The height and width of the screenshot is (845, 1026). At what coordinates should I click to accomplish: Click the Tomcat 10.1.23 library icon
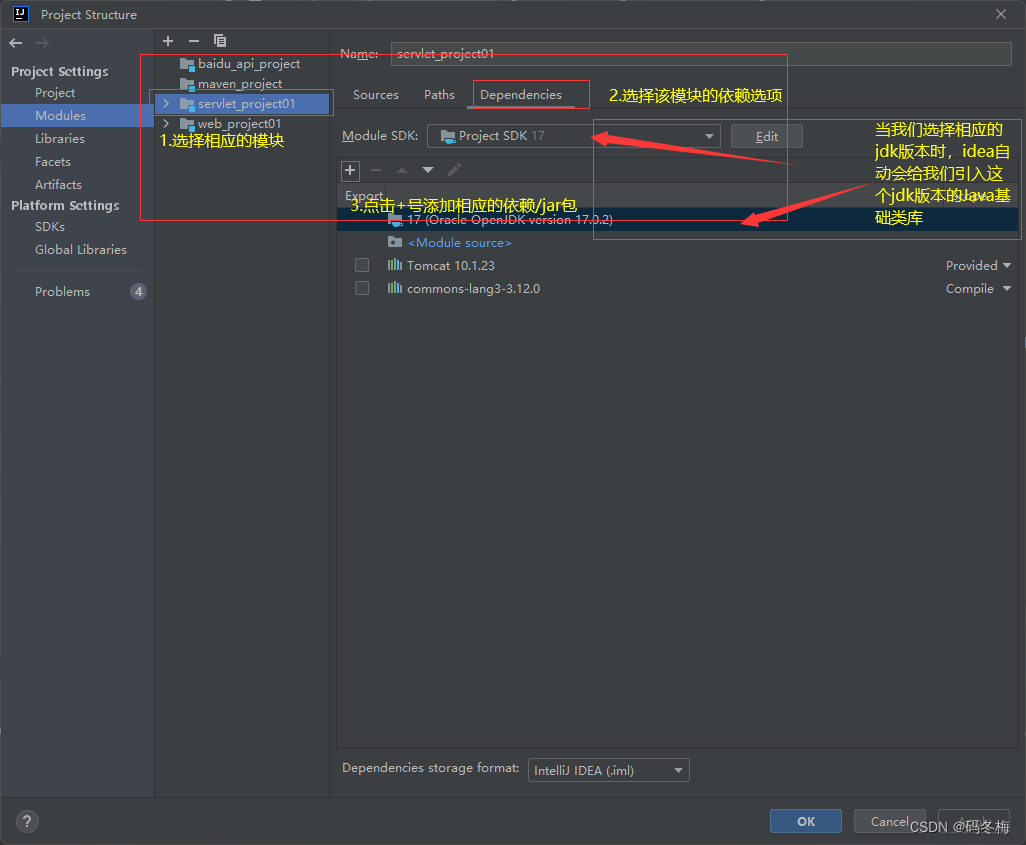point(395,265)
